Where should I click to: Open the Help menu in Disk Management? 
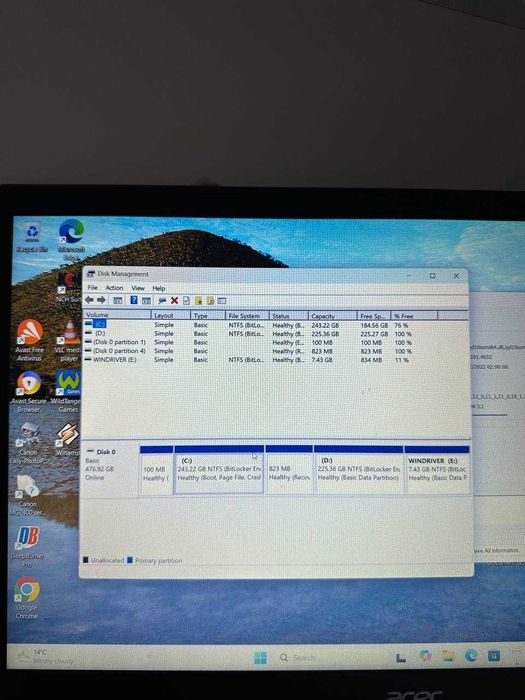coord(159,288)
